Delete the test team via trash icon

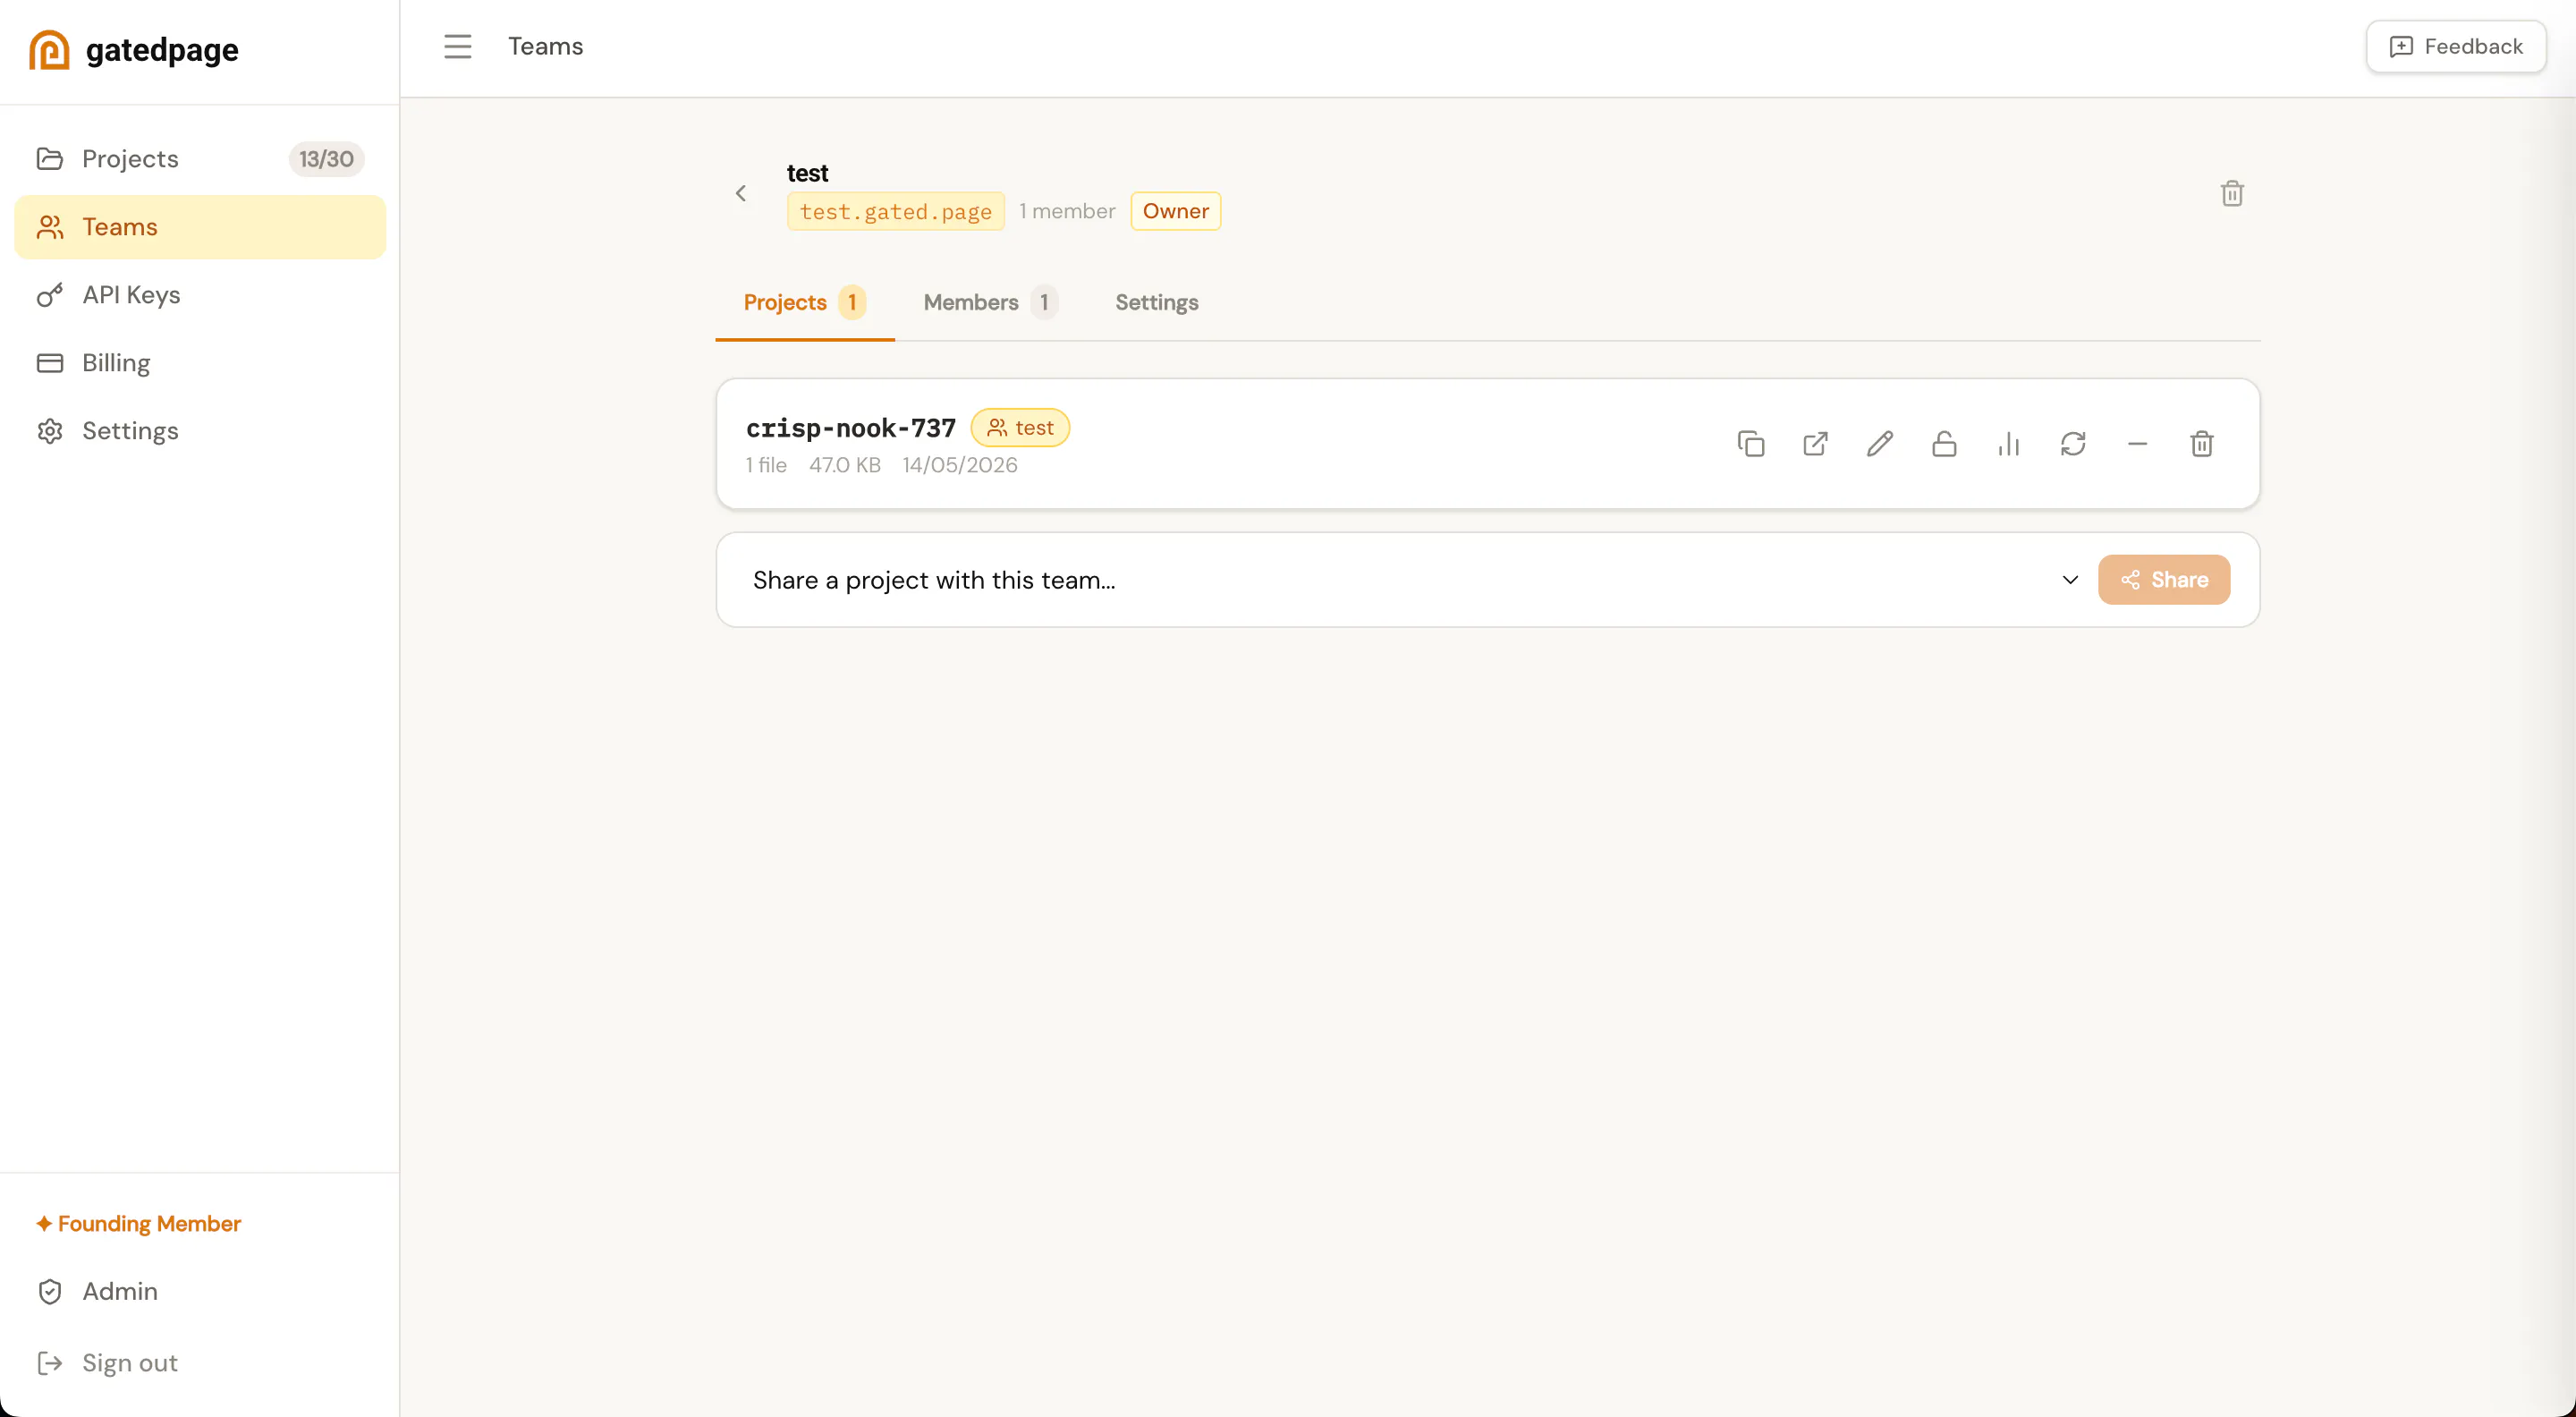[2232, 194]
